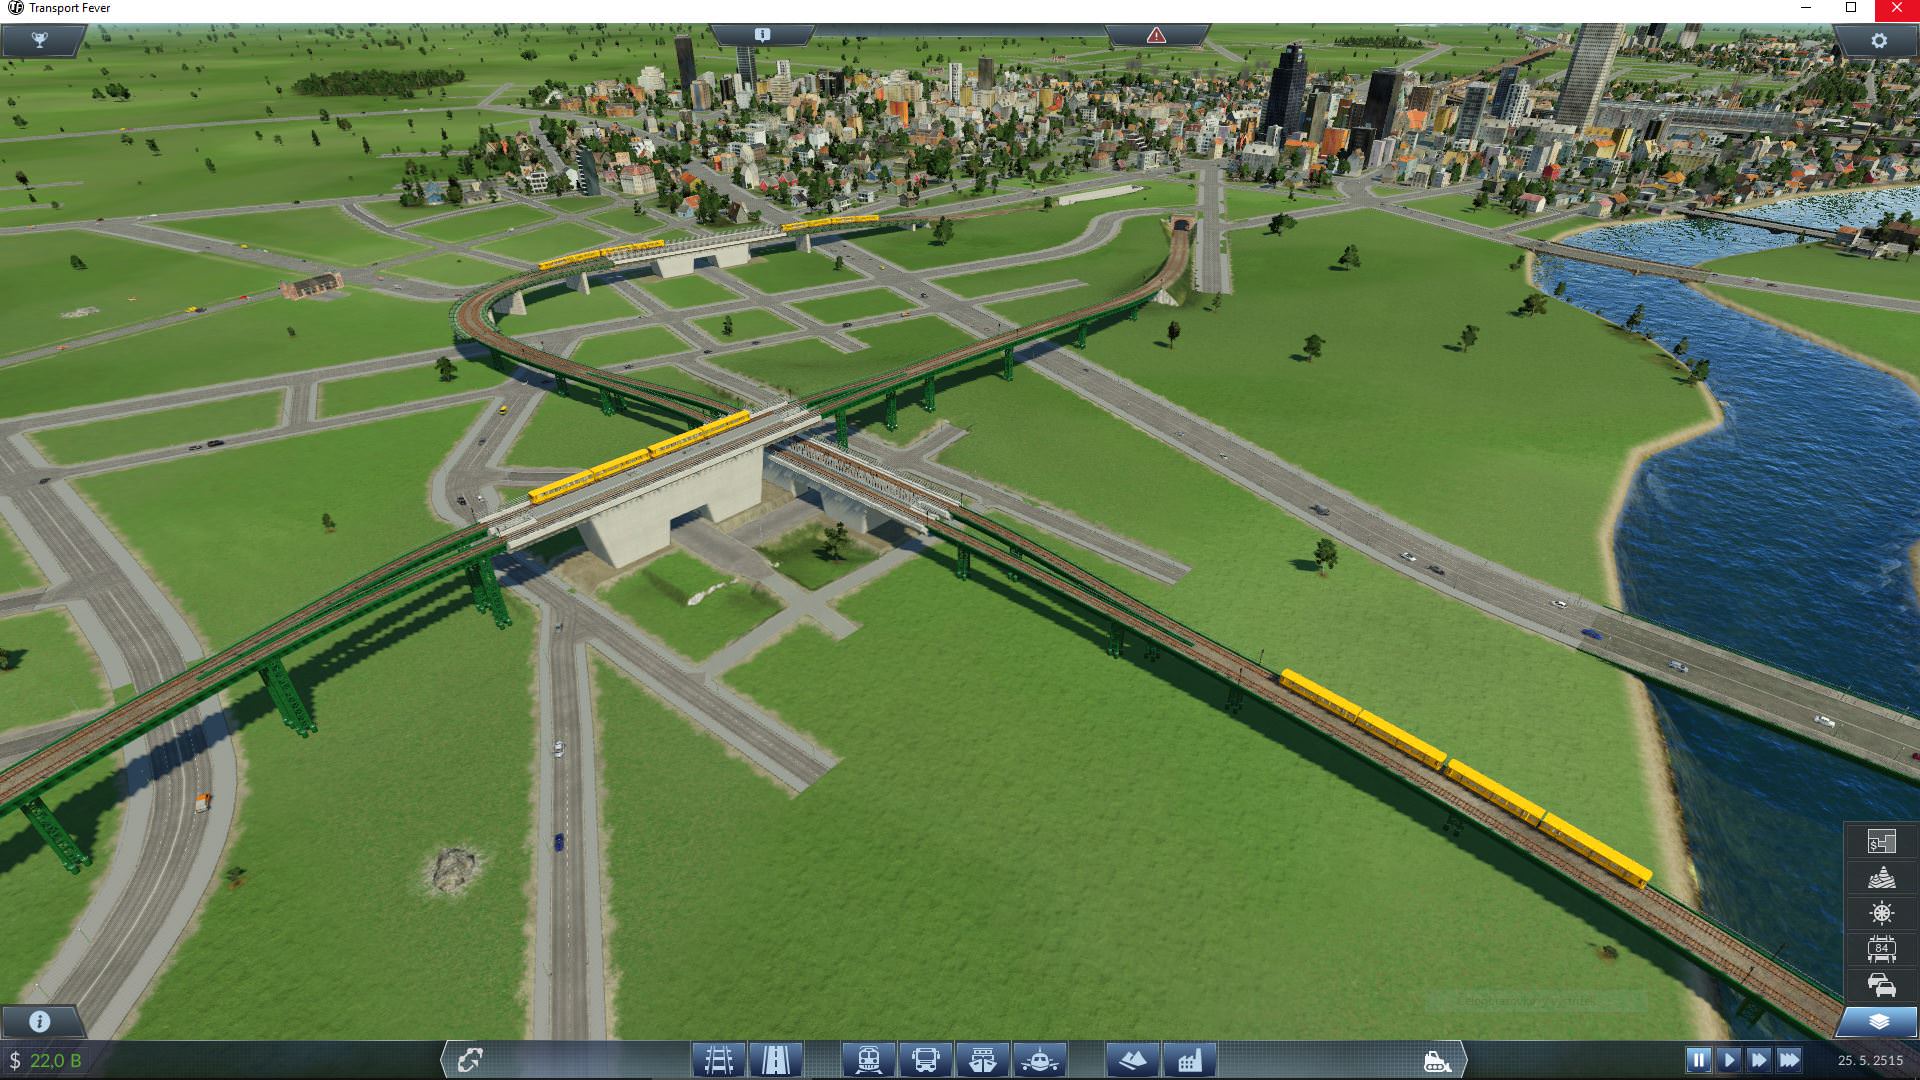Set game to normal play speed
The image size is (1920, 1080).
coord(1729,1059)
